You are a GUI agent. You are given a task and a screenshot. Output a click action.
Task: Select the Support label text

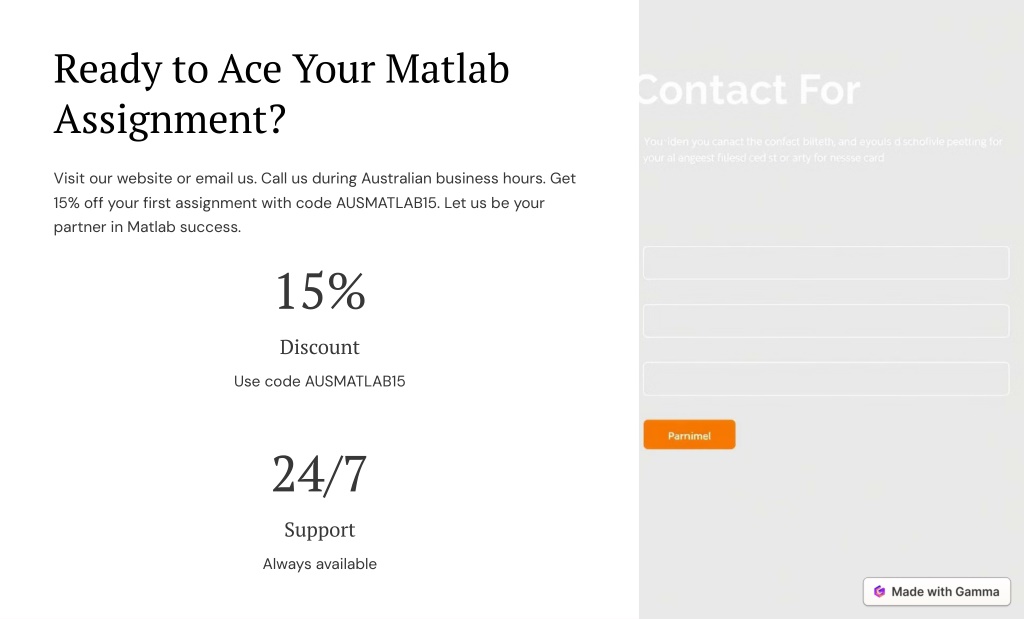click(319, 530)
